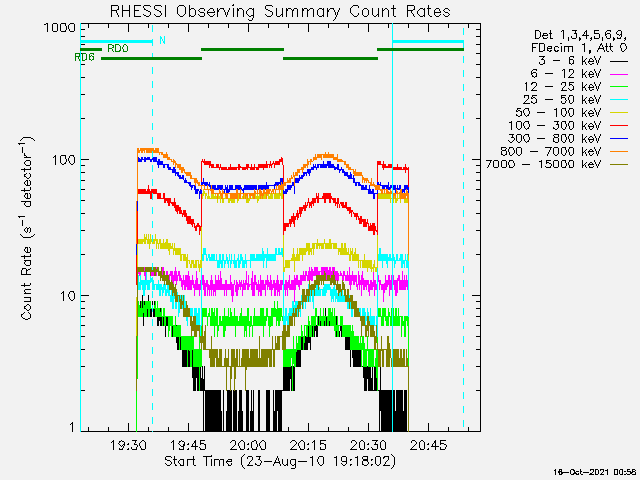Click the green 'RD6' flag label

tap(84, 58)
